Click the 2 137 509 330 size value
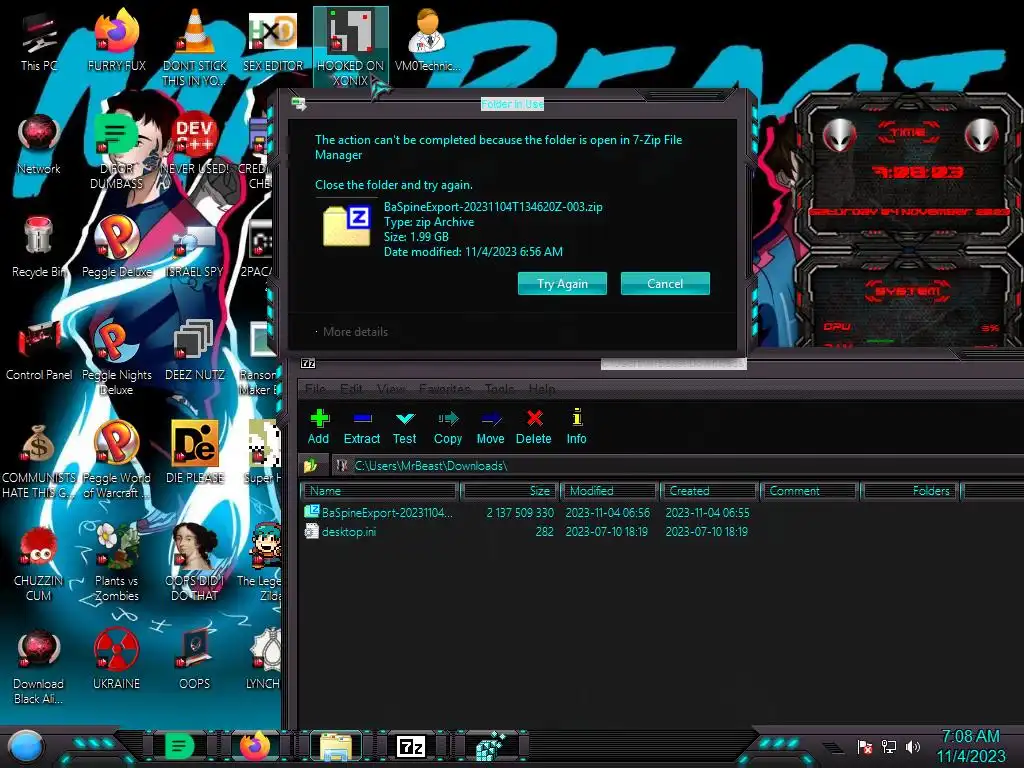Image resolution: width=1024 pixels, height=768 pixels. (x=520, y=513)
